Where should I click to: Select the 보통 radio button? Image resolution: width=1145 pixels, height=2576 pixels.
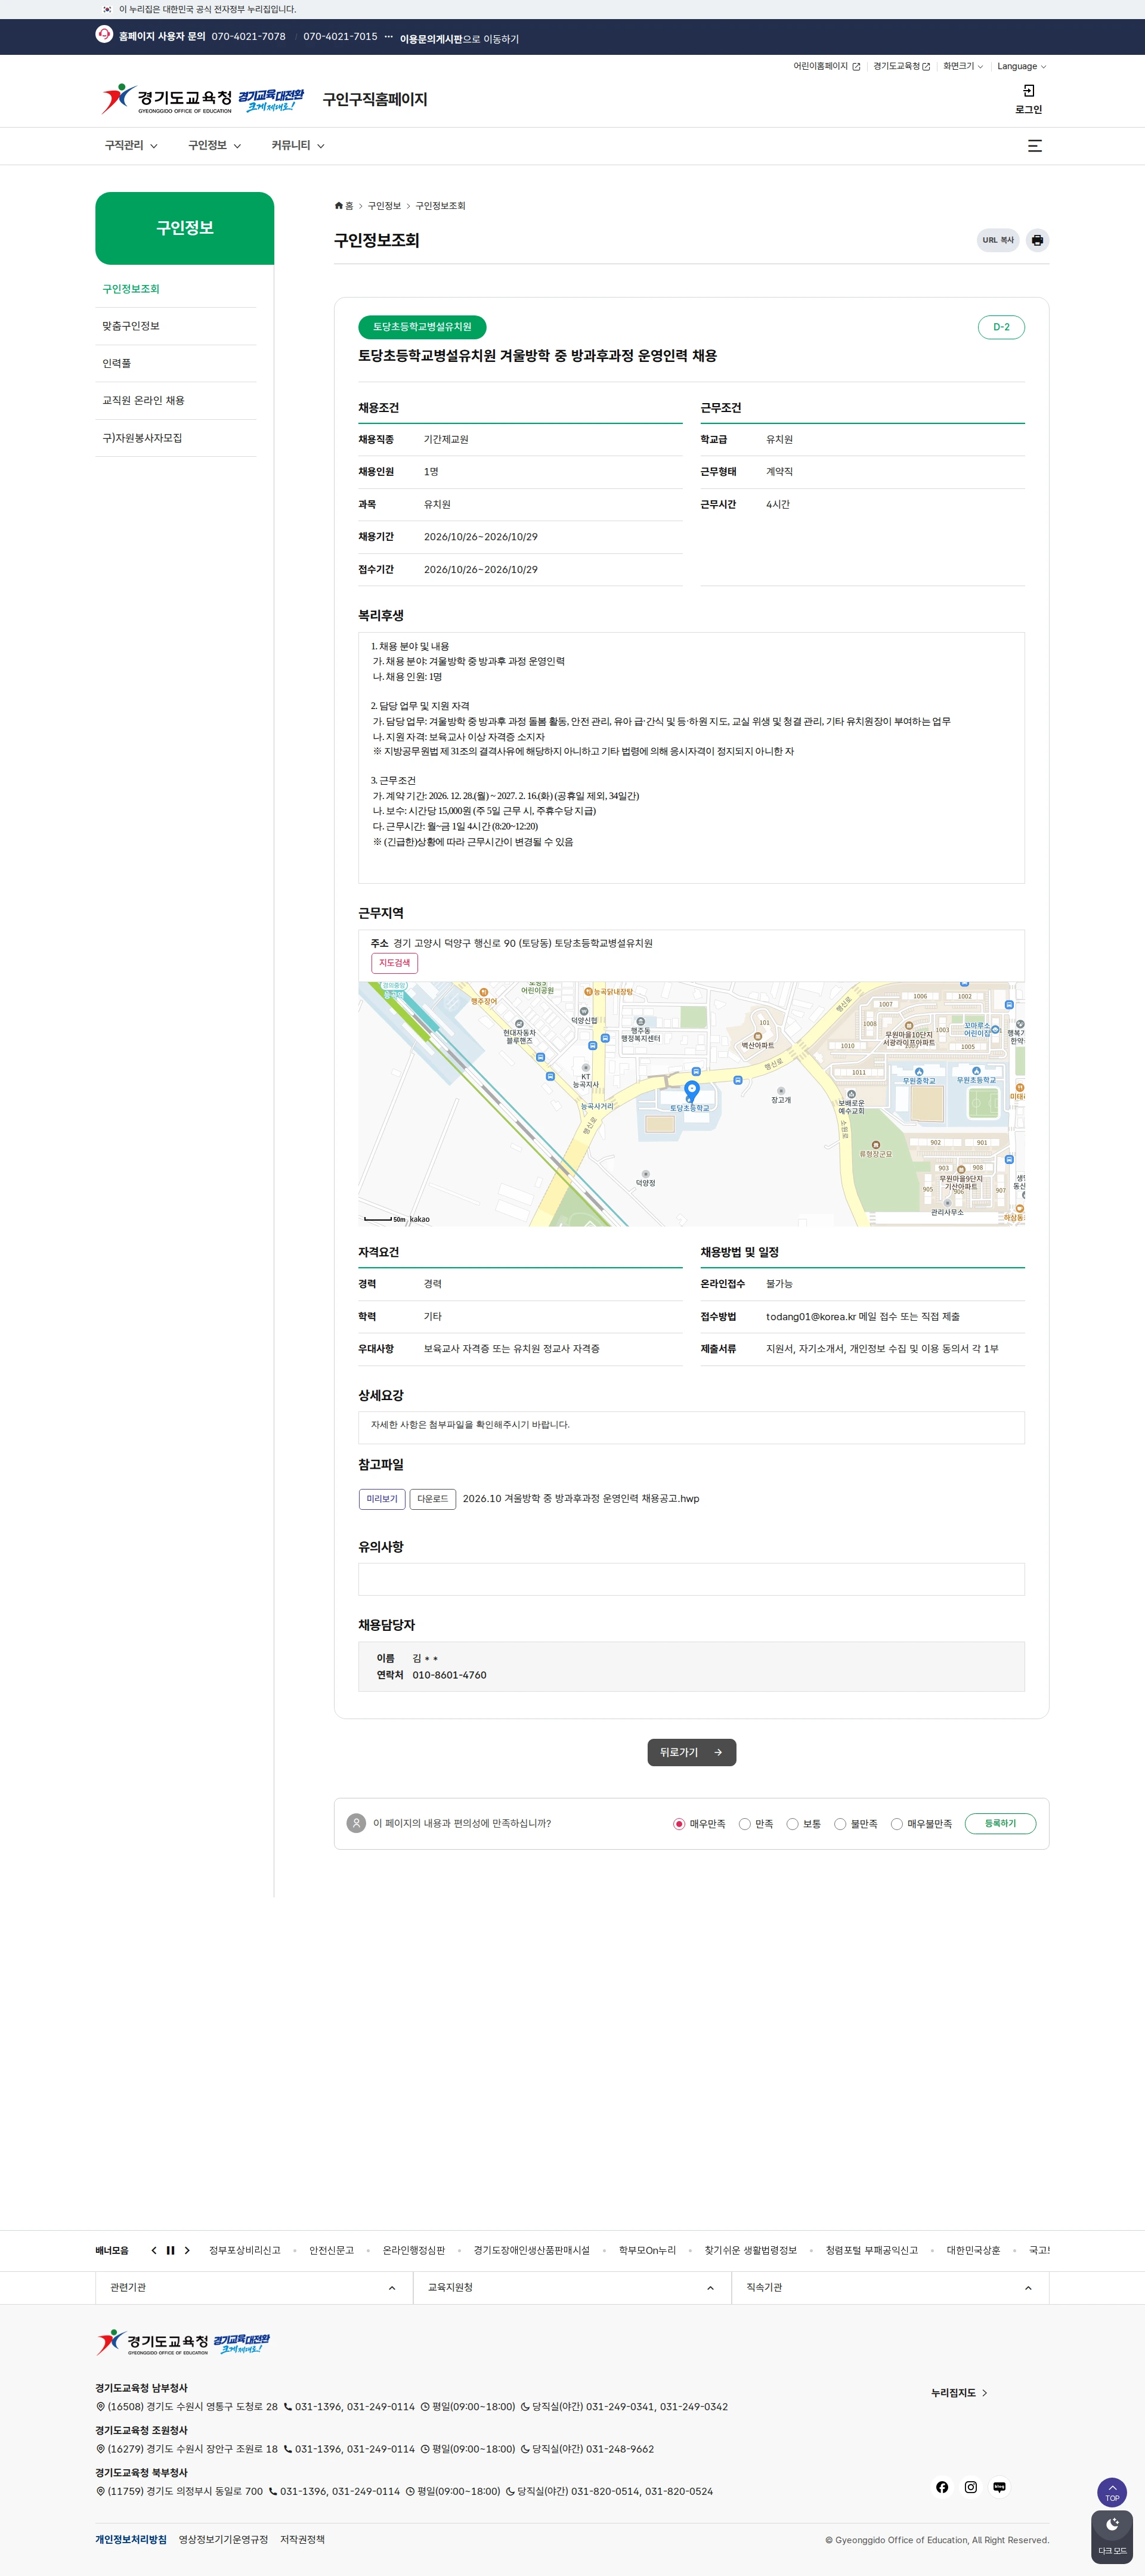(792, 1824)
